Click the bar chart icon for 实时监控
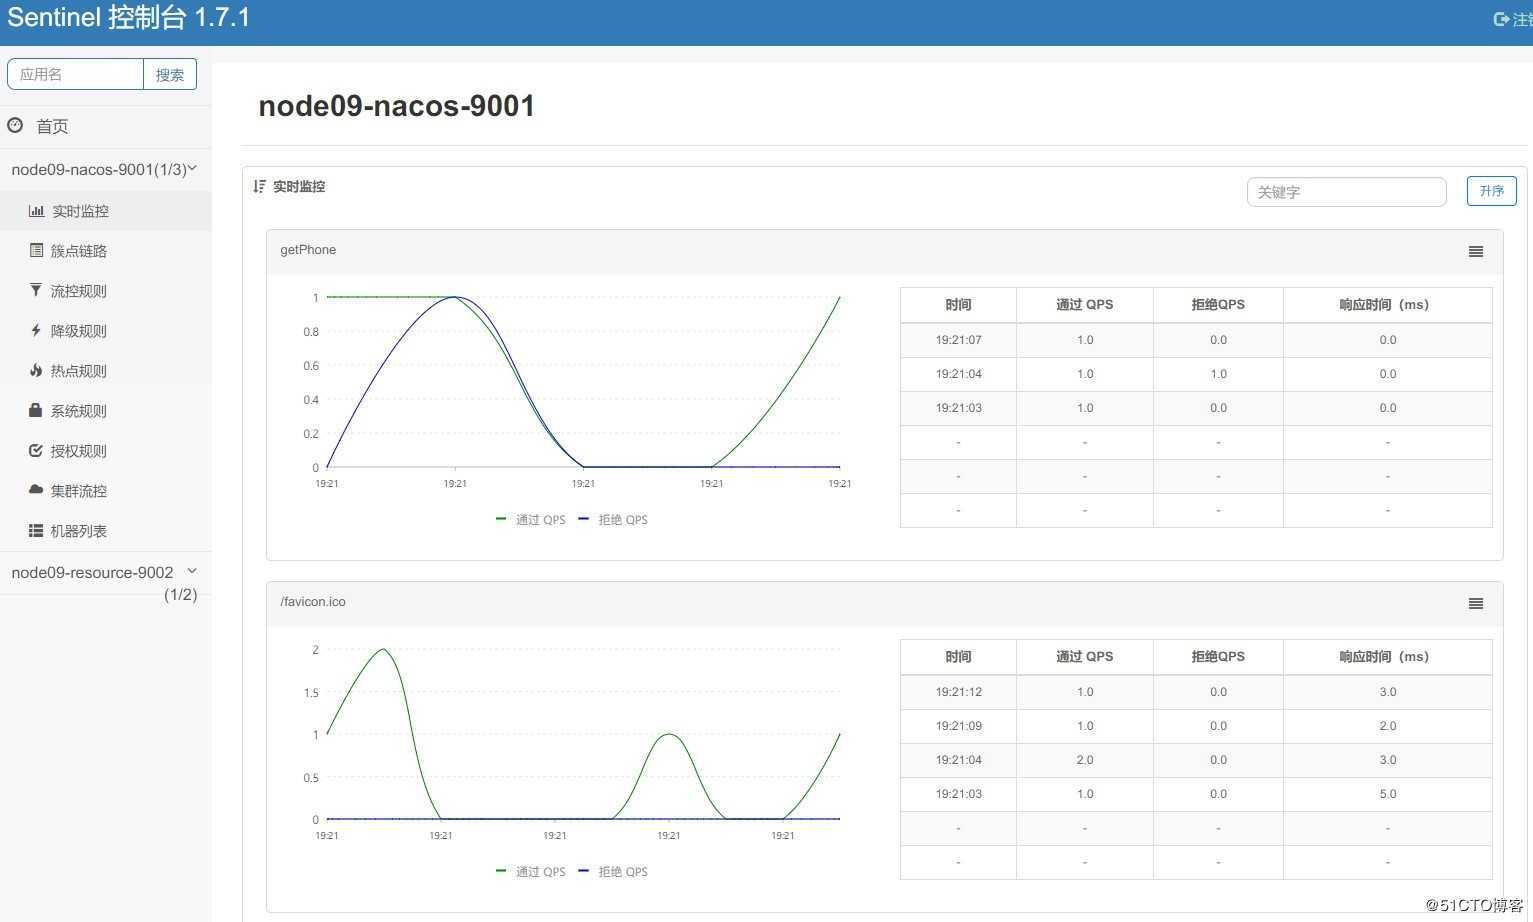 click(x=36, y=211)
